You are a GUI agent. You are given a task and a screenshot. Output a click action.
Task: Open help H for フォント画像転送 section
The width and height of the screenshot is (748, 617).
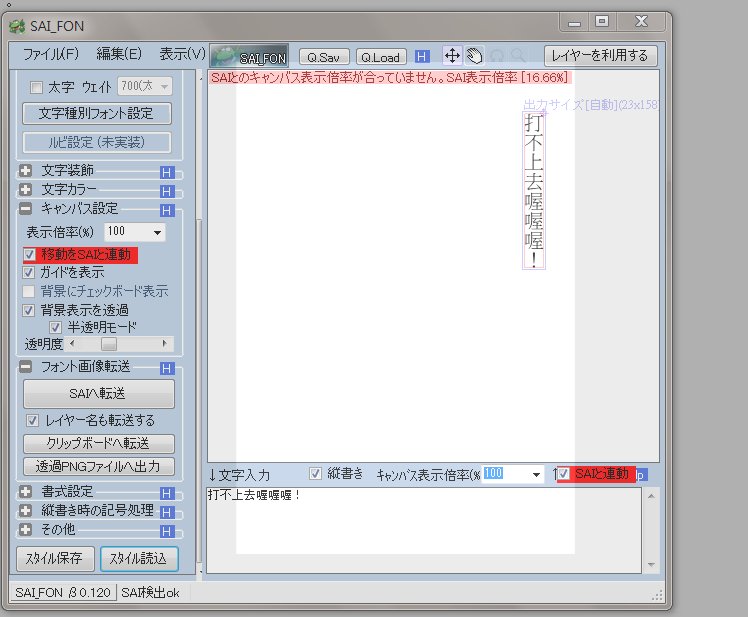(x=167, y=368)
